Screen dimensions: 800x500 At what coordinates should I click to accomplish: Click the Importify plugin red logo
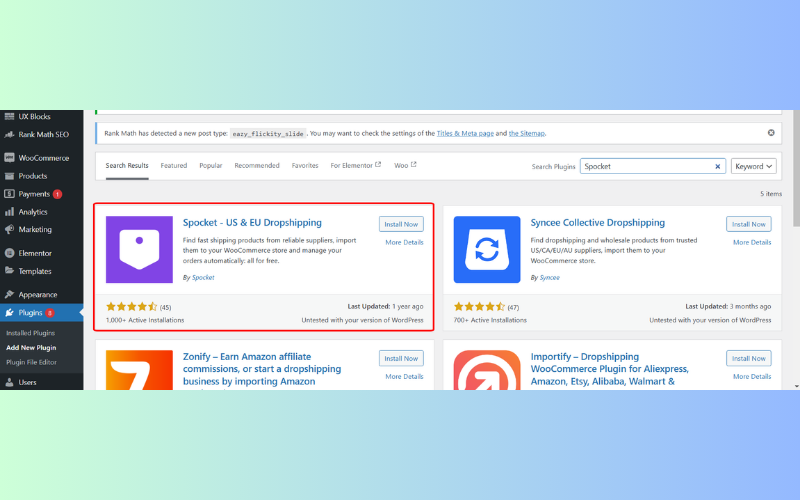(487, 370)
